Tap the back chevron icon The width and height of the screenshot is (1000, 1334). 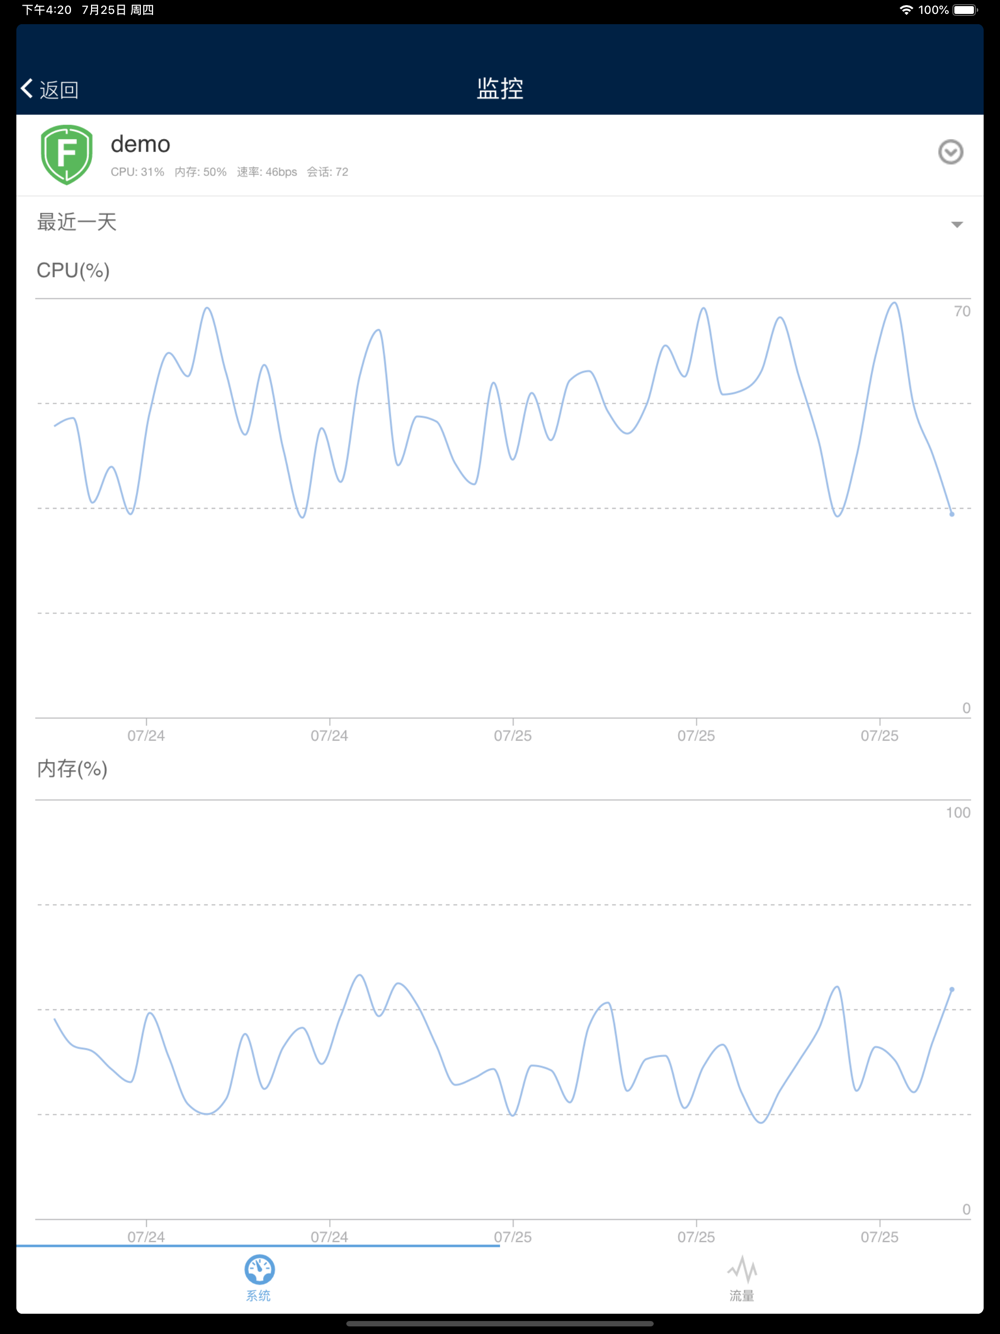pyautogui.click(x=28, y=89)
